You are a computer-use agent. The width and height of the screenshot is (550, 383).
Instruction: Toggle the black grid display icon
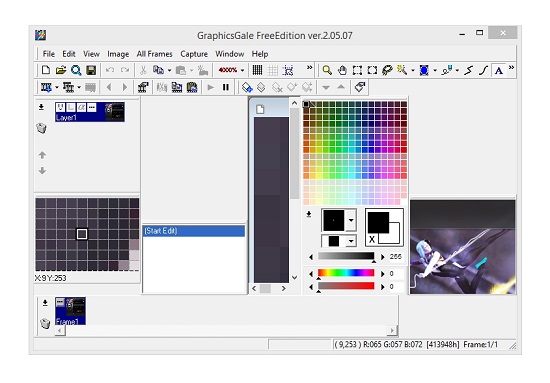257,70
